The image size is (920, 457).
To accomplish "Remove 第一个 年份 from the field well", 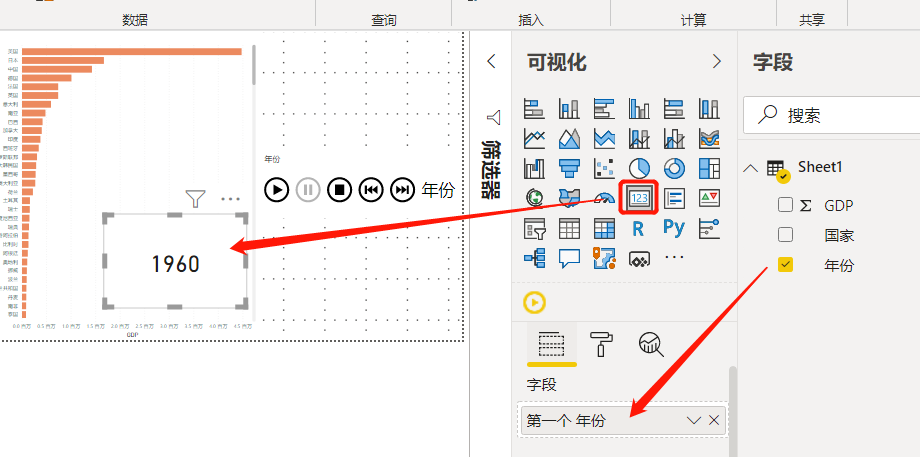I will pos(714,420).
